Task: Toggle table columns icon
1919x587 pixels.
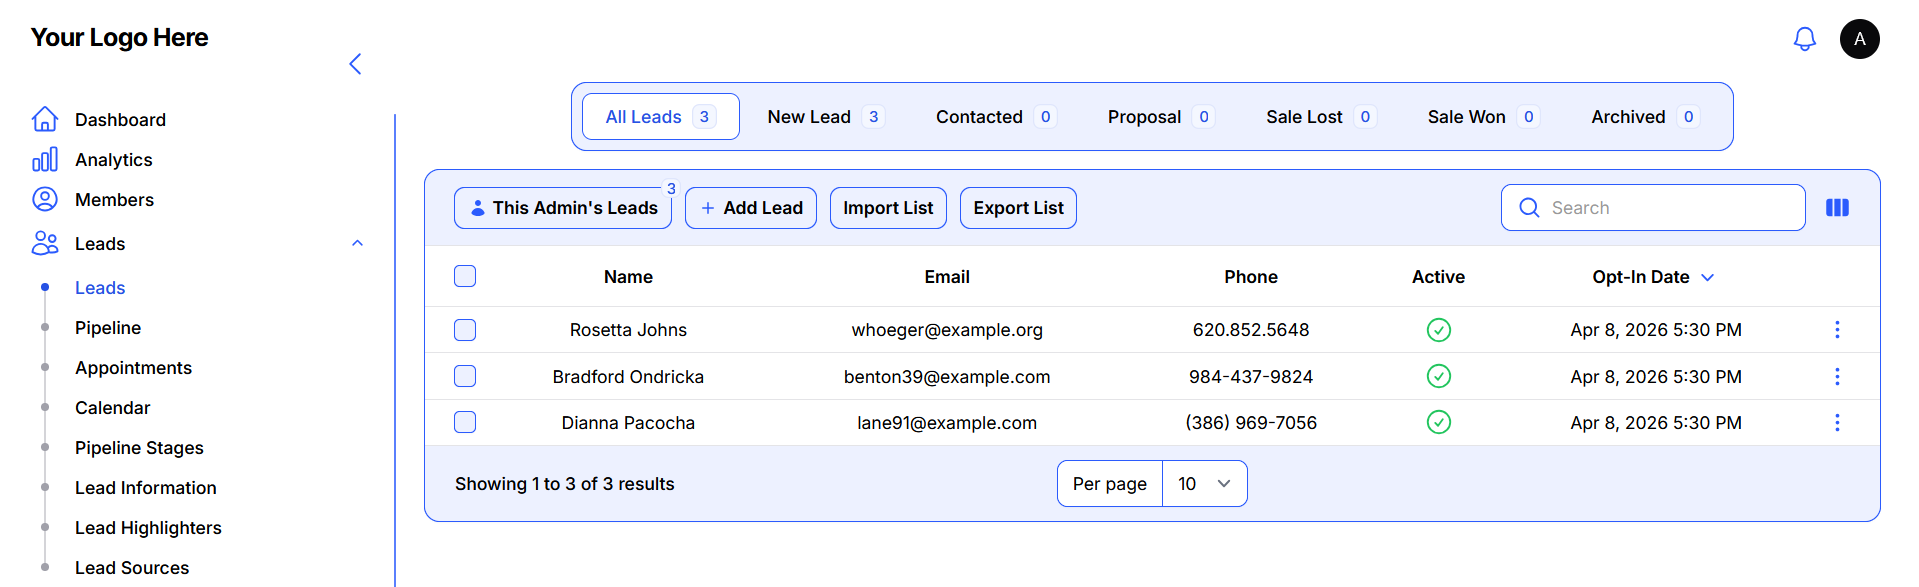Action: pos(1837,208)
